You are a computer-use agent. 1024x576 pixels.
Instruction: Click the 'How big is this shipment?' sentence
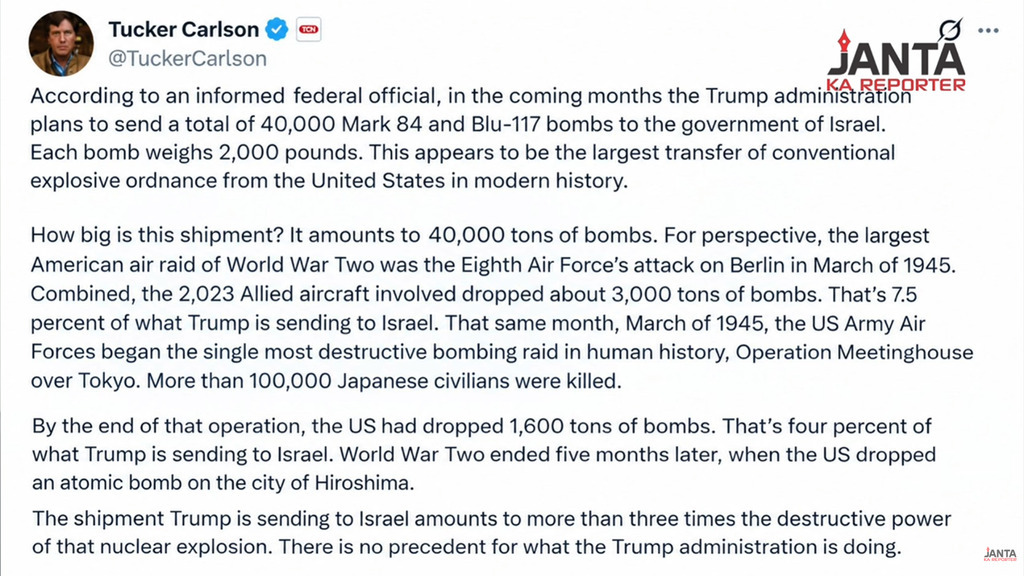tap(157, 235)
